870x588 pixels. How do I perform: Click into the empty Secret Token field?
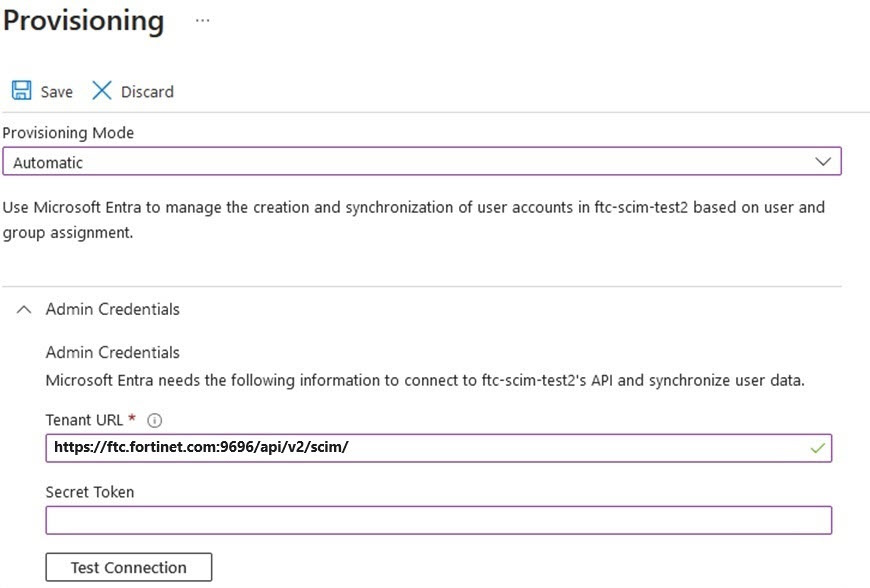pos(438,520)
